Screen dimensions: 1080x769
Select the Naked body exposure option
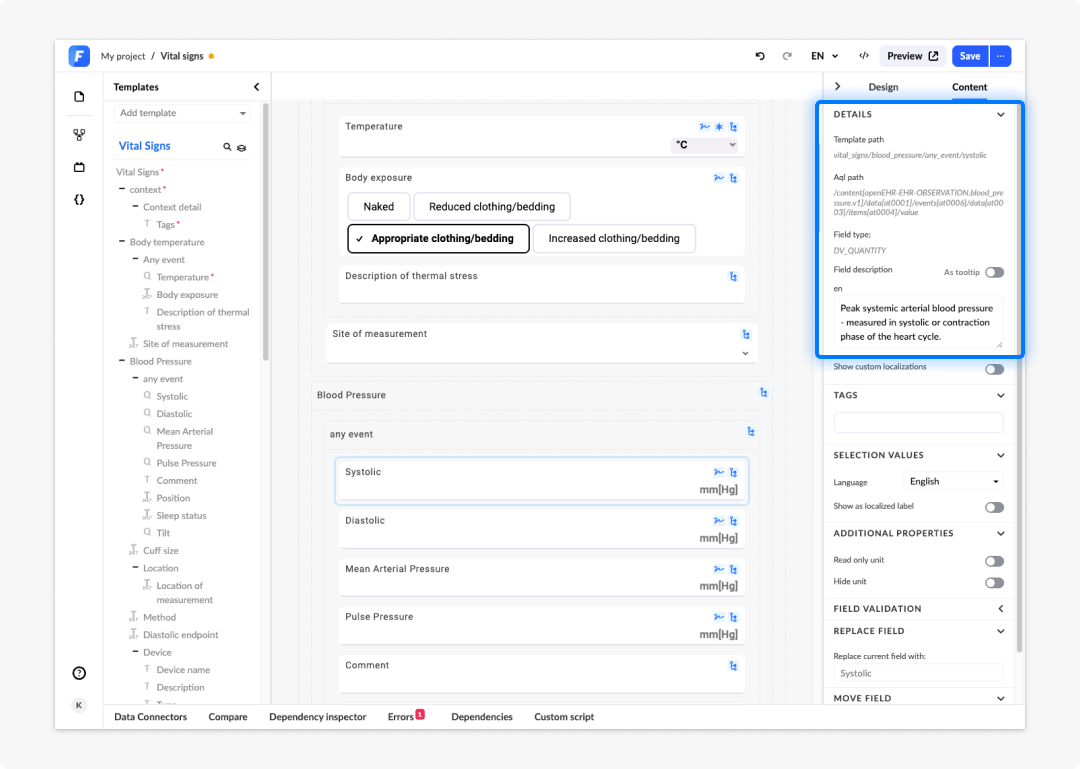point(379,207)
